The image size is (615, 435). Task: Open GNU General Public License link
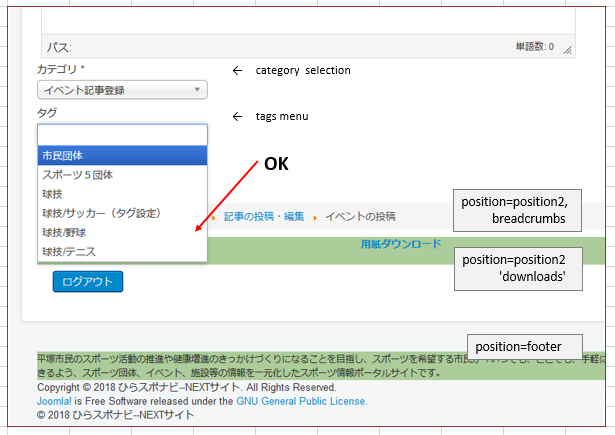click(302, 401)
